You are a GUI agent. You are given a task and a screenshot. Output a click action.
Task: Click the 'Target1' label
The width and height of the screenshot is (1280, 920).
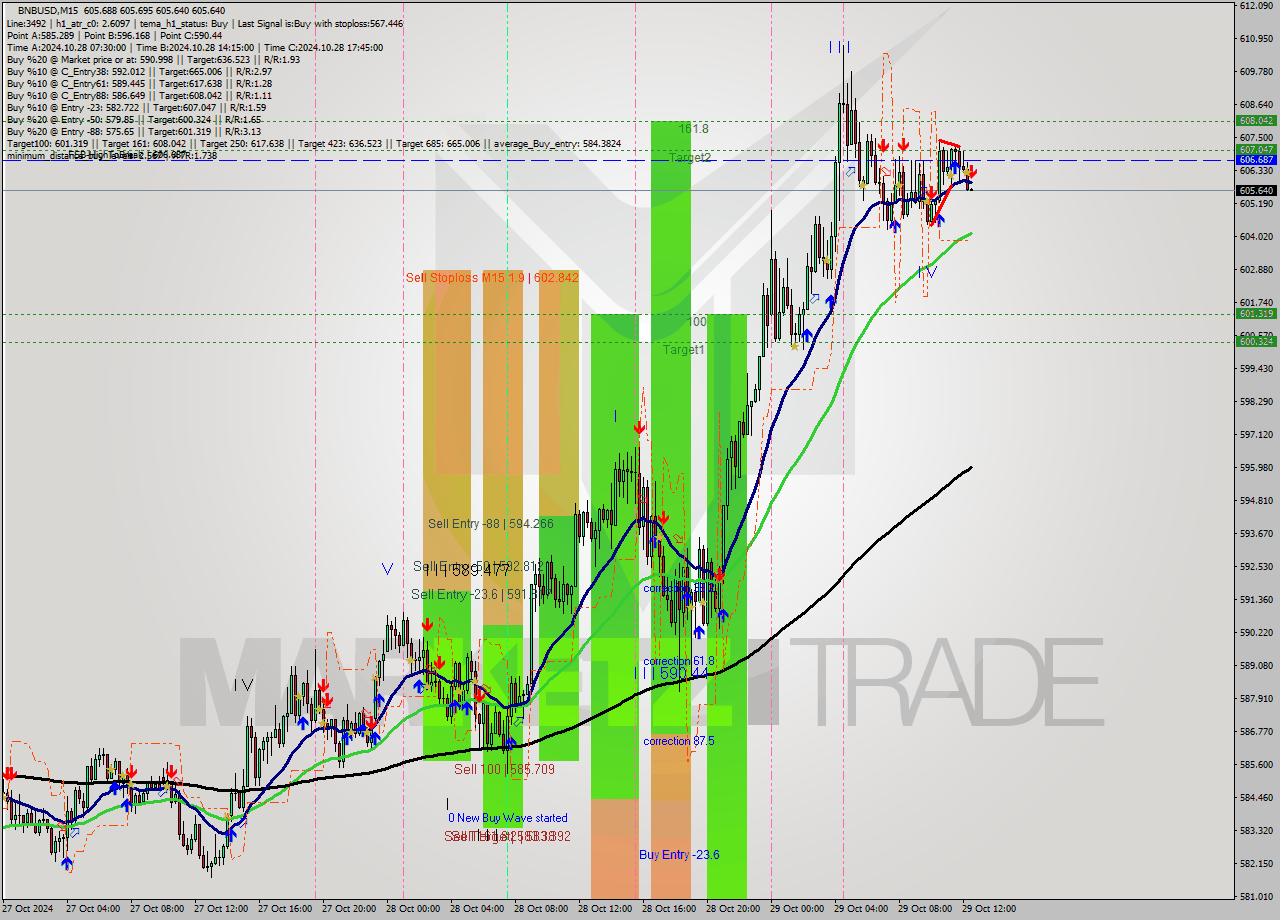[x=683, y=350]
